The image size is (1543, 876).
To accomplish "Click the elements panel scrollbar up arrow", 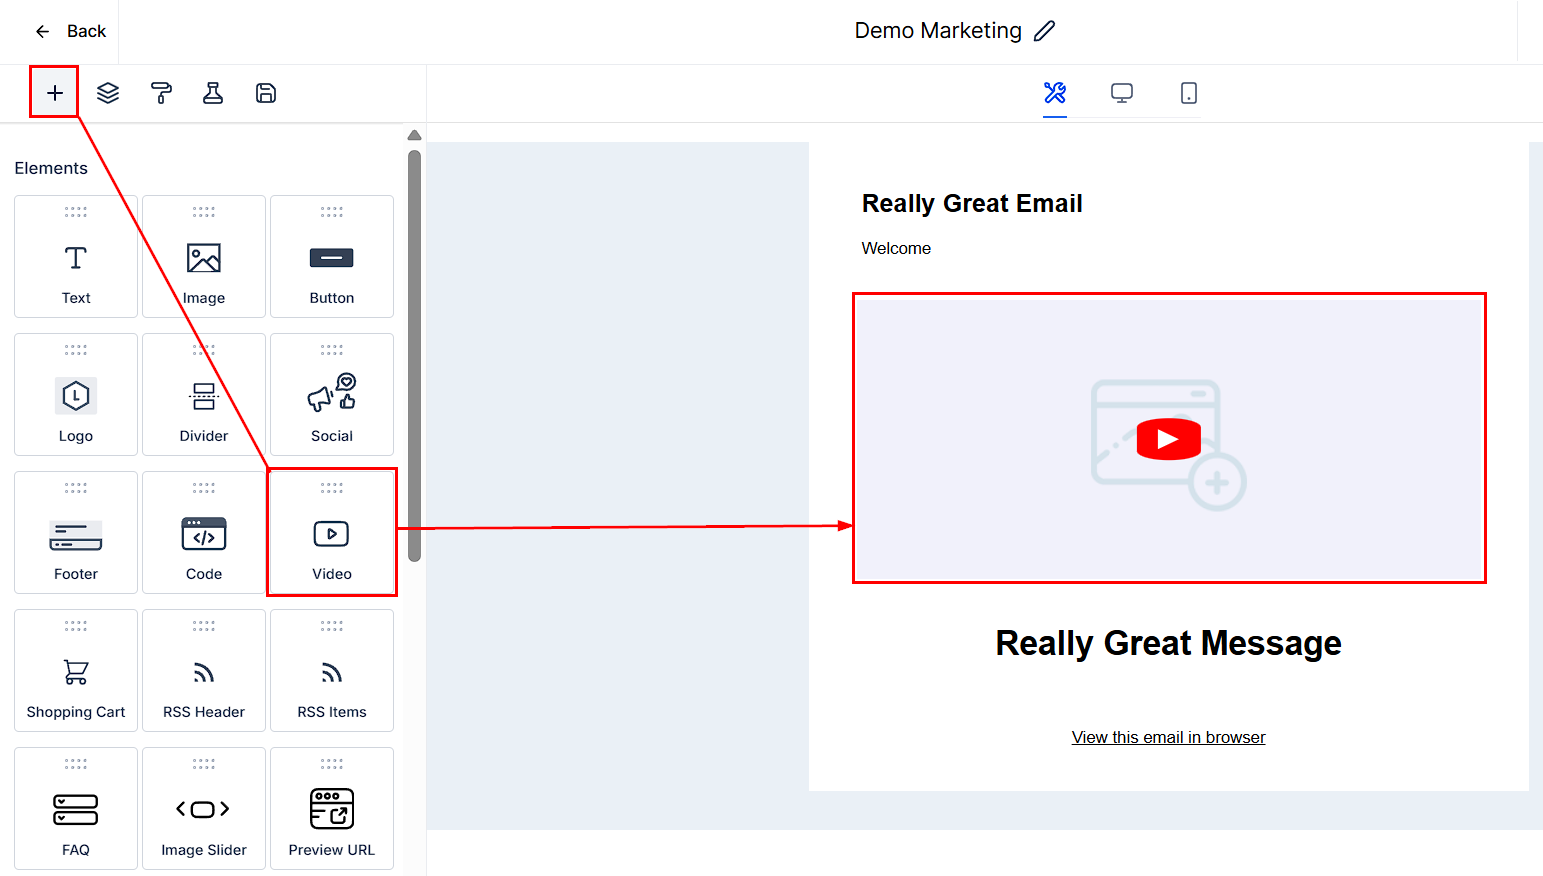I will click(414, 135).
